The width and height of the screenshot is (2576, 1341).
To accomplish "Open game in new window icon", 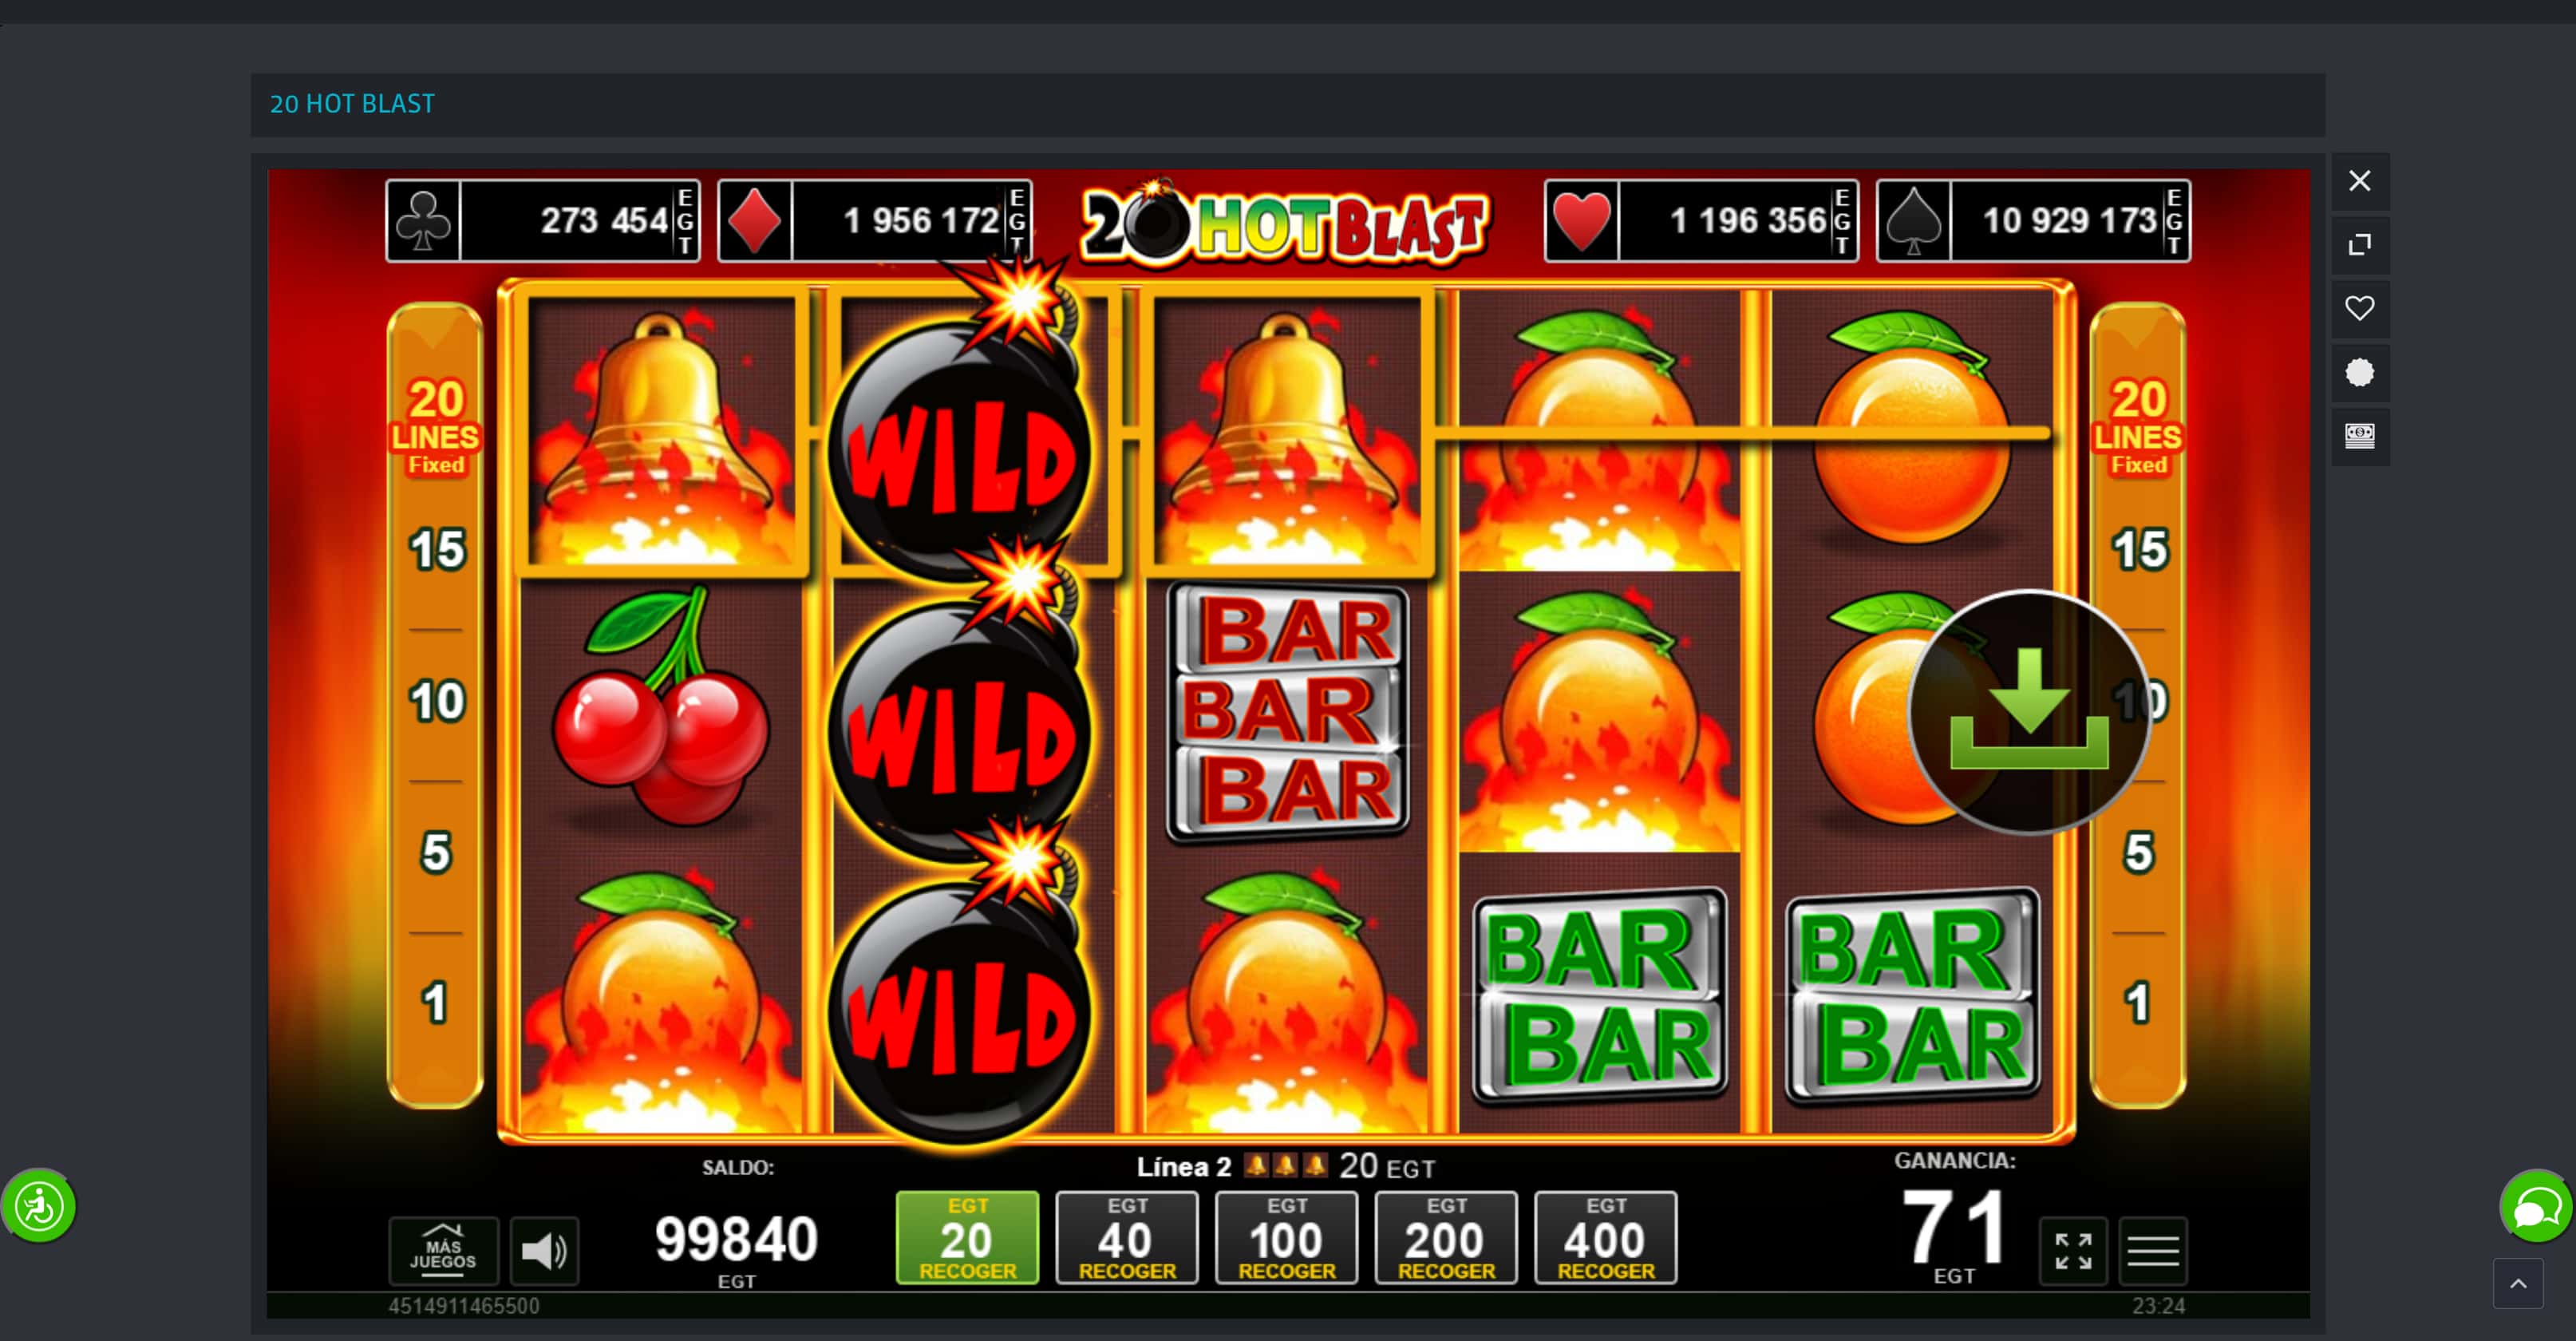I will [2360, 244].
